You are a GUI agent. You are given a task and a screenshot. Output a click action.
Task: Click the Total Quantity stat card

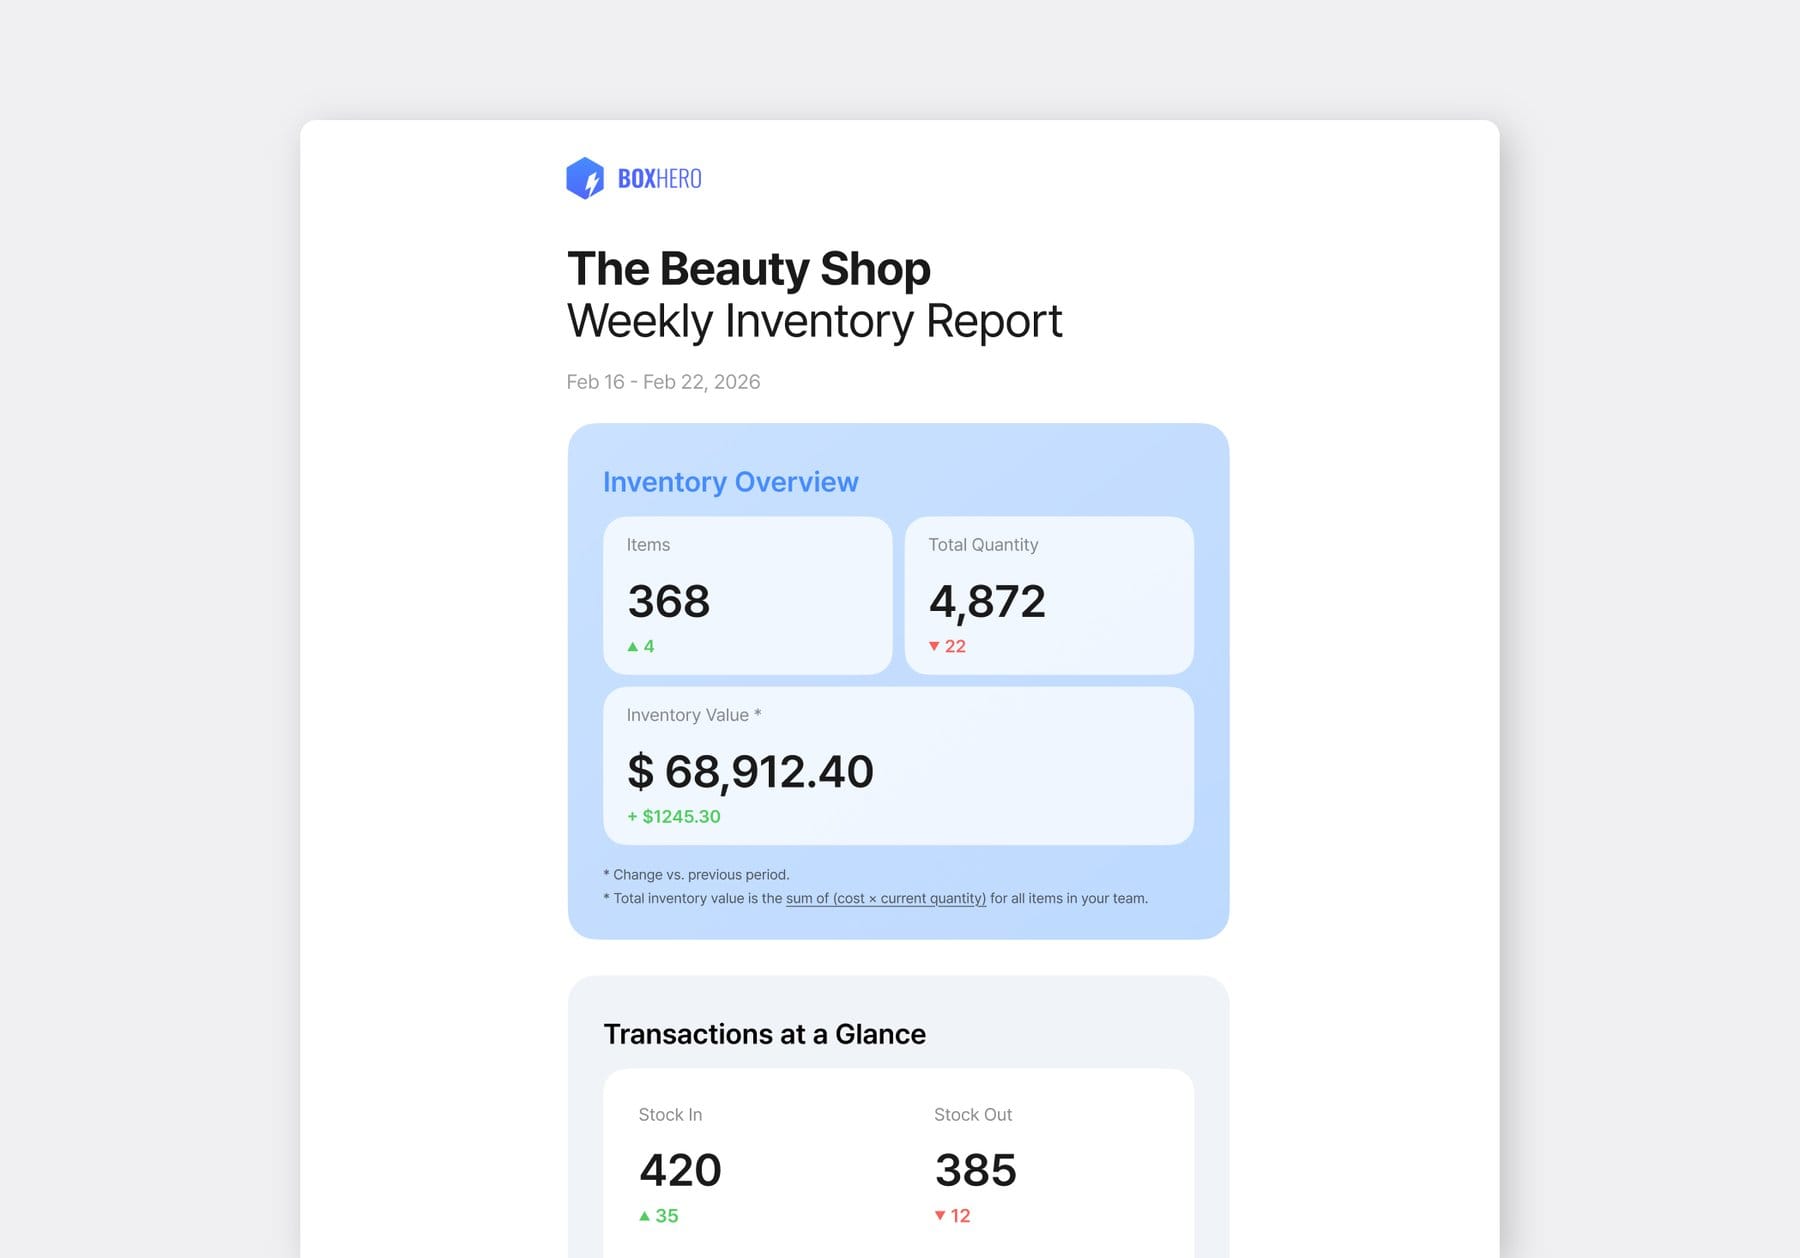click(1049, 595)
